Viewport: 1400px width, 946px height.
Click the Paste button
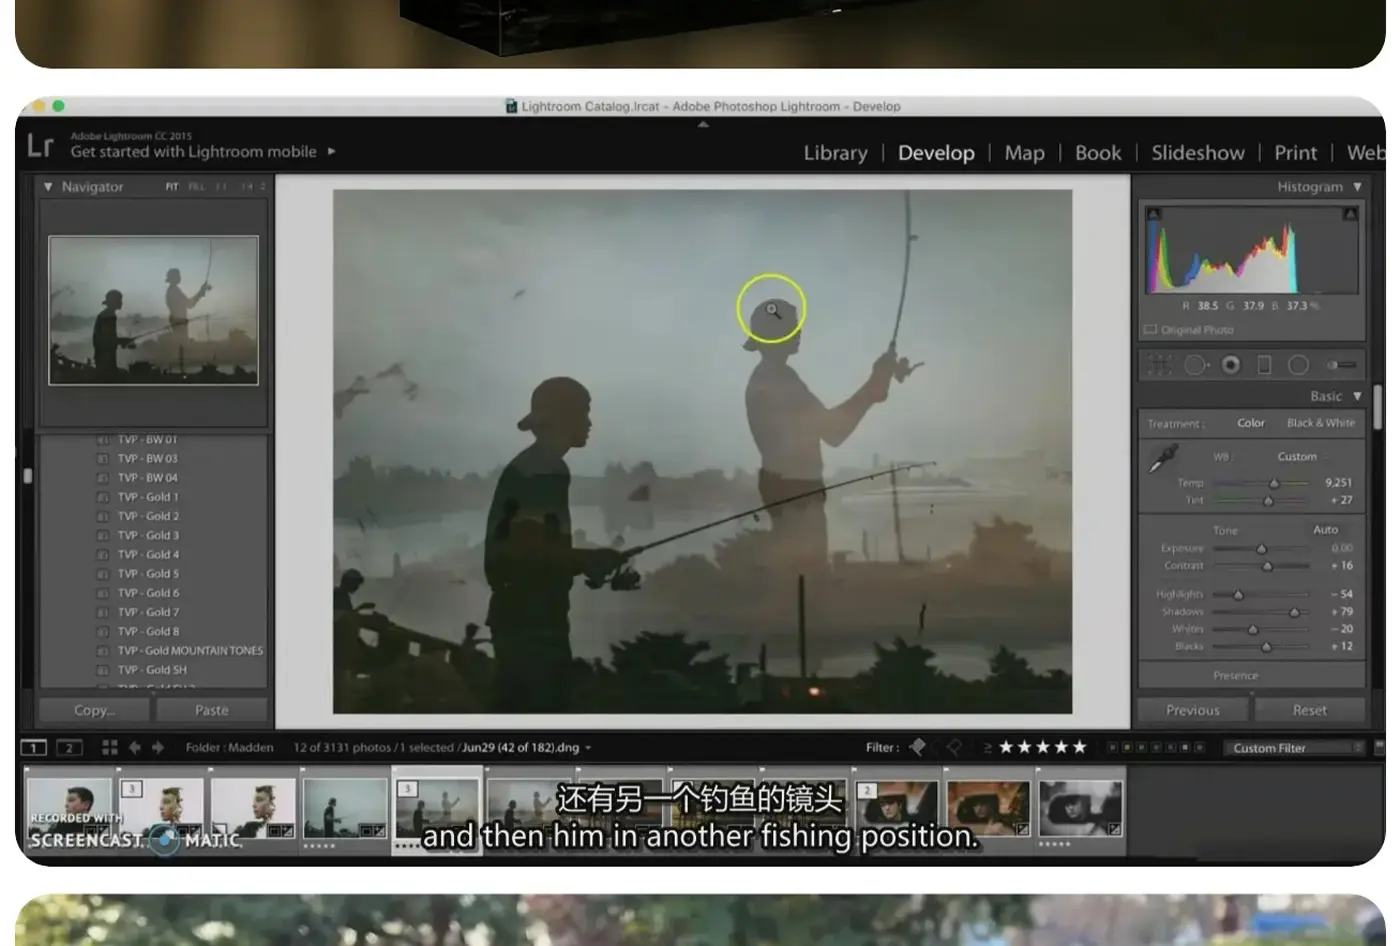coord(211,710)
